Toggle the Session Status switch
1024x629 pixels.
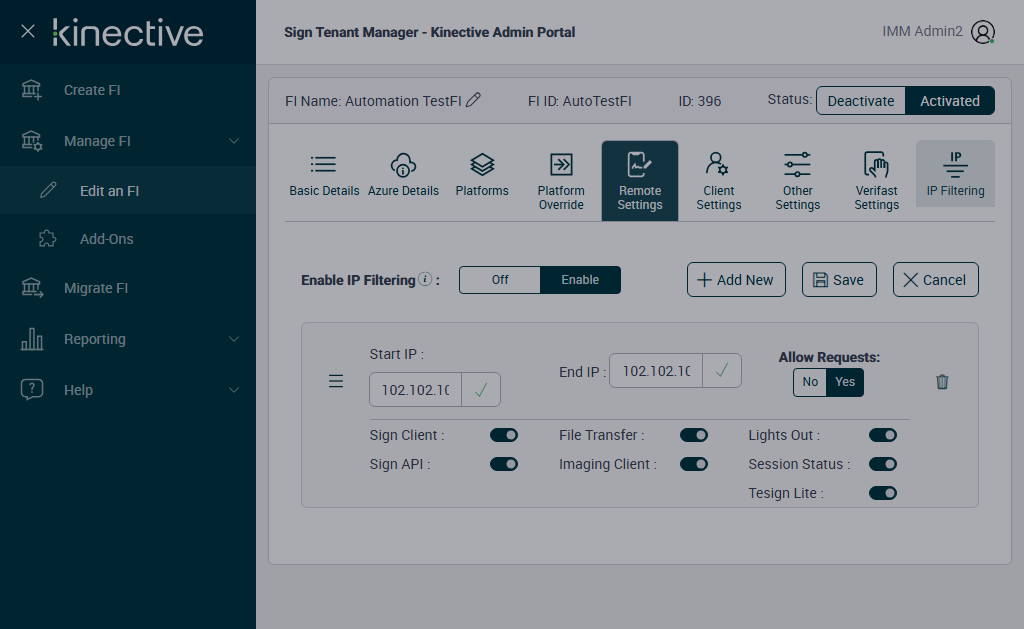coord(882,464)
